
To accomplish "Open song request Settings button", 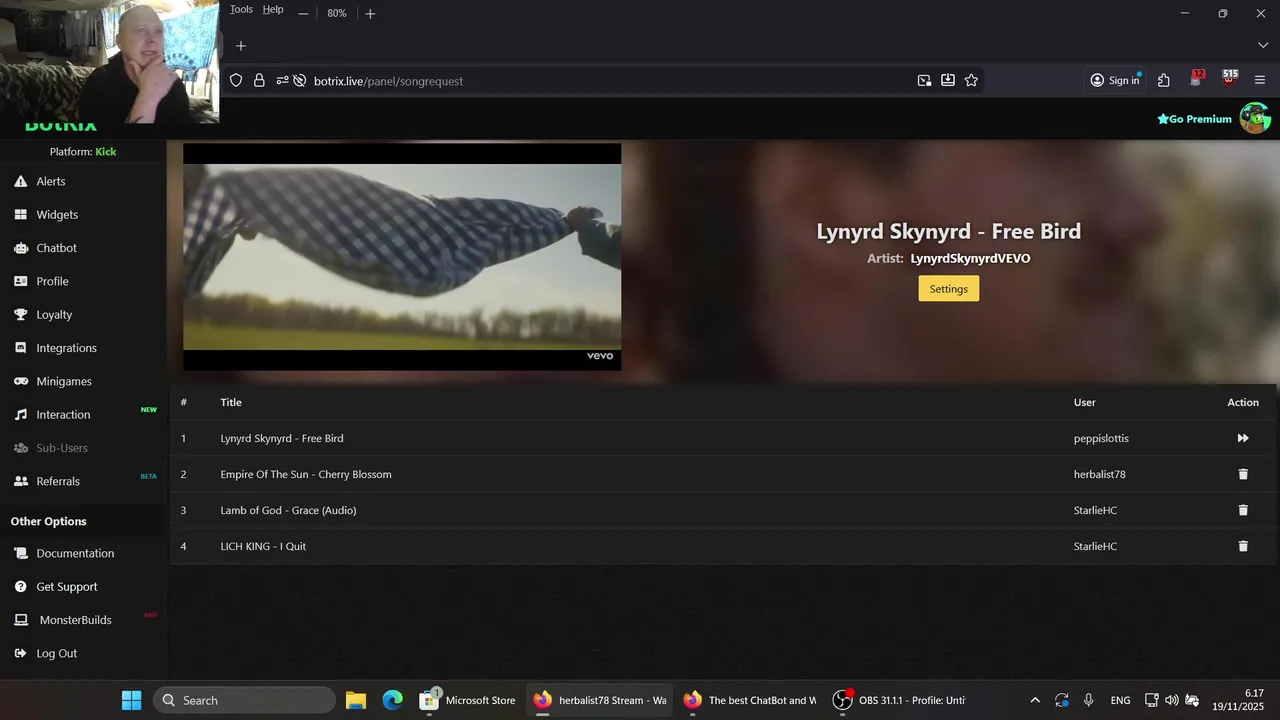I will click(949, 289).
